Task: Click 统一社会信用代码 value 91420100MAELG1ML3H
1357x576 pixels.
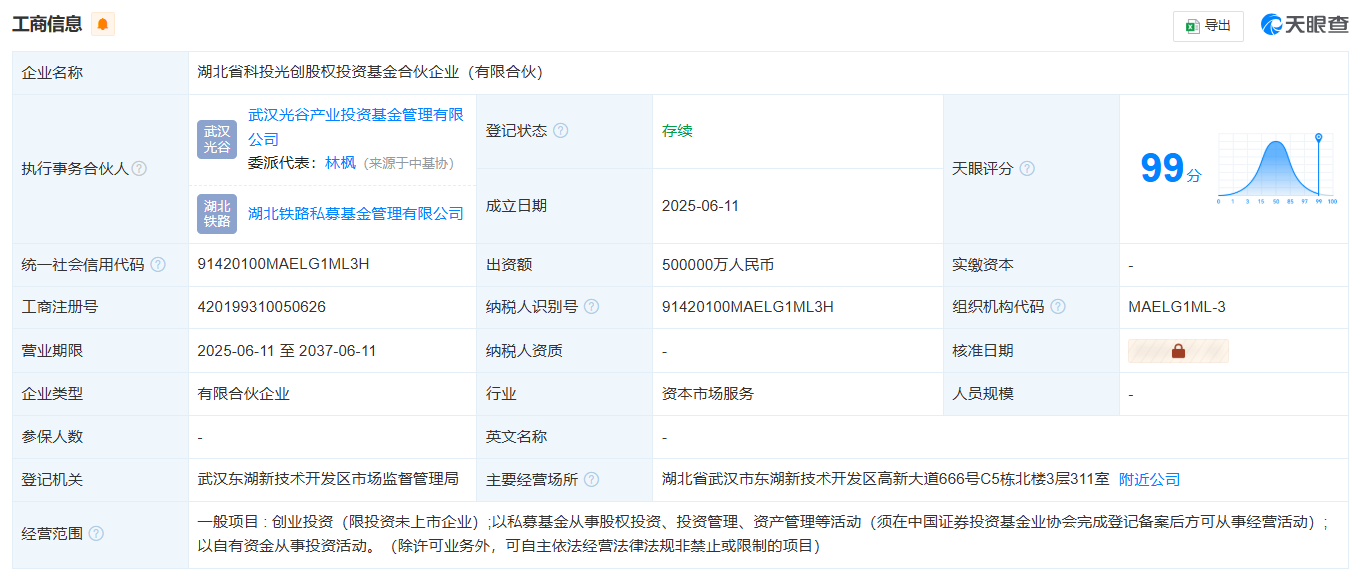Action: tap(284, 264)
